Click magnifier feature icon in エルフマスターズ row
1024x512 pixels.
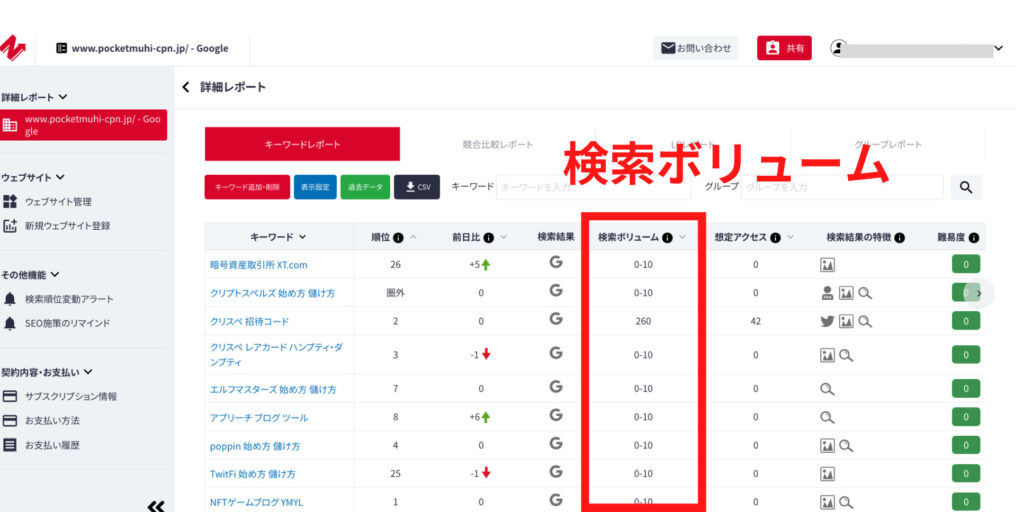827,389
